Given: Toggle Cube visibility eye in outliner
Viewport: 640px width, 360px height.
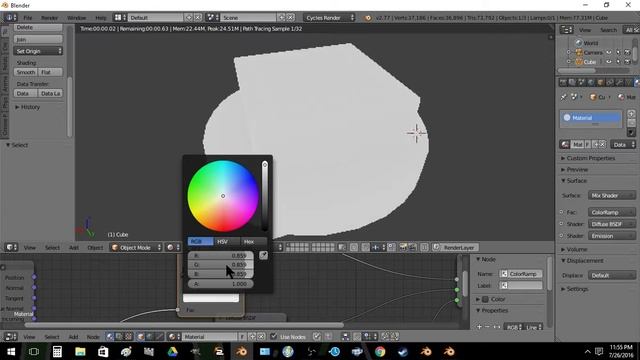Looking at the screenshot, I should pyautogui.click(x=609, y=62).
